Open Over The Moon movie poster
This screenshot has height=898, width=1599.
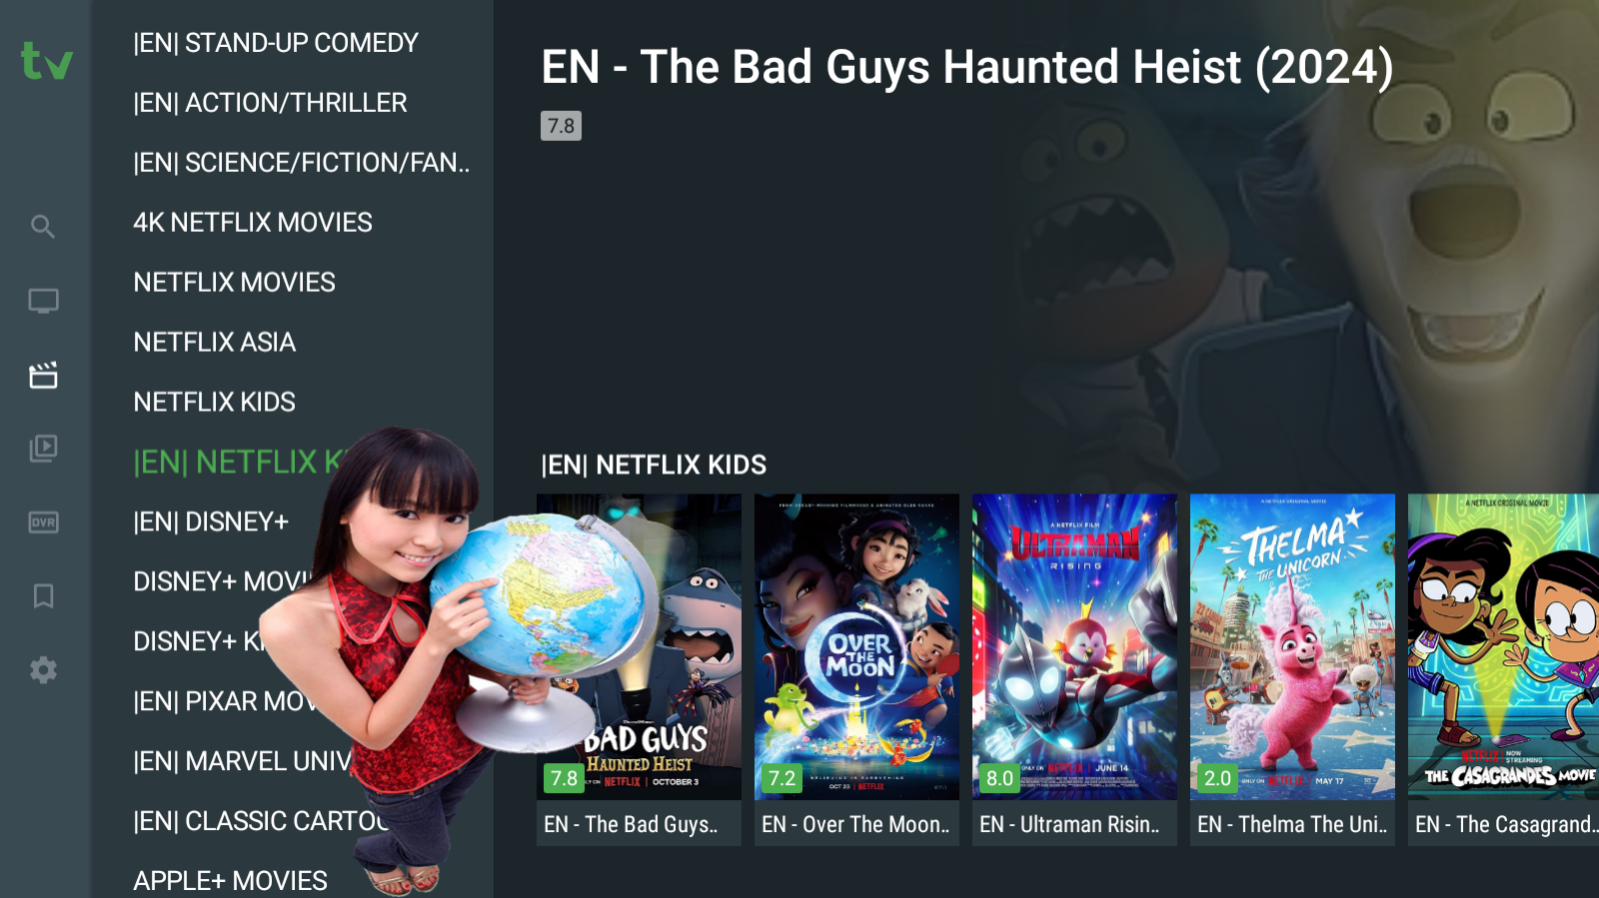pyautogui.click(x=857, y=670)
